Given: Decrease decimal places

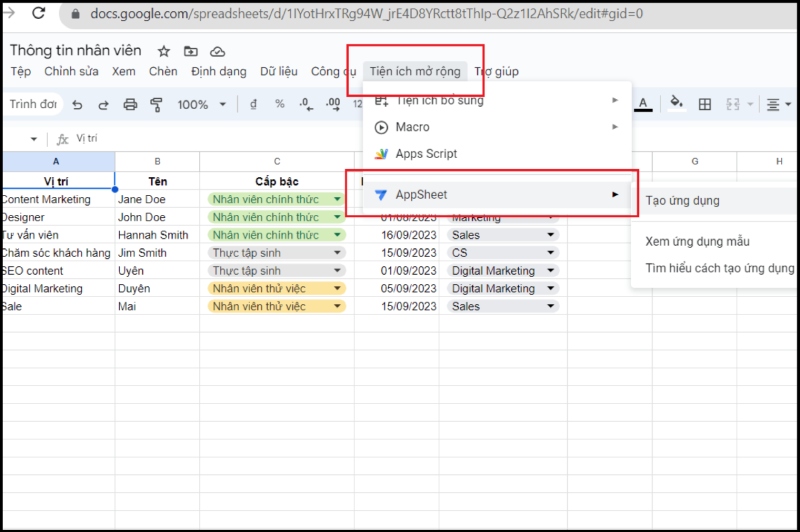Looking at the screenshot, I should click(x=306, y=105).
